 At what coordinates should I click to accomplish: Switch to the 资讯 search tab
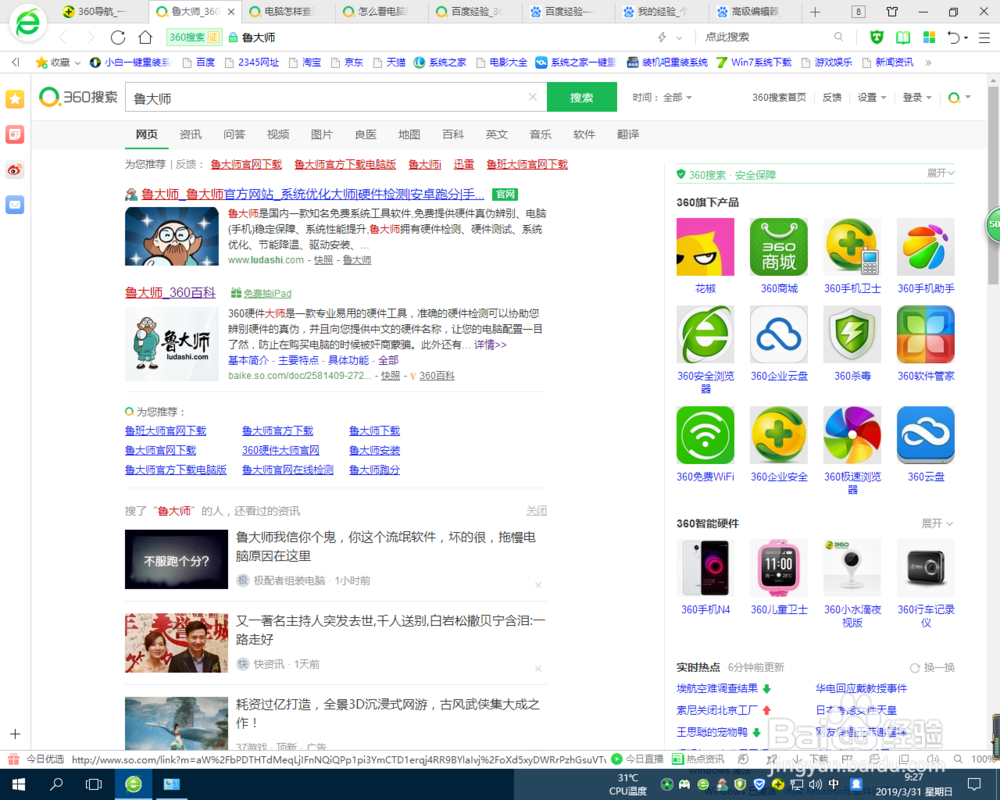click(190, 135)
